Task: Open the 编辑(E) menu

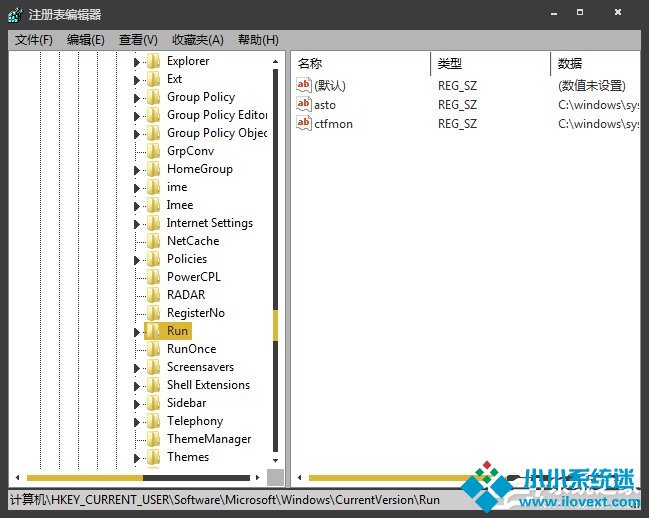Action: pos(86,40)
